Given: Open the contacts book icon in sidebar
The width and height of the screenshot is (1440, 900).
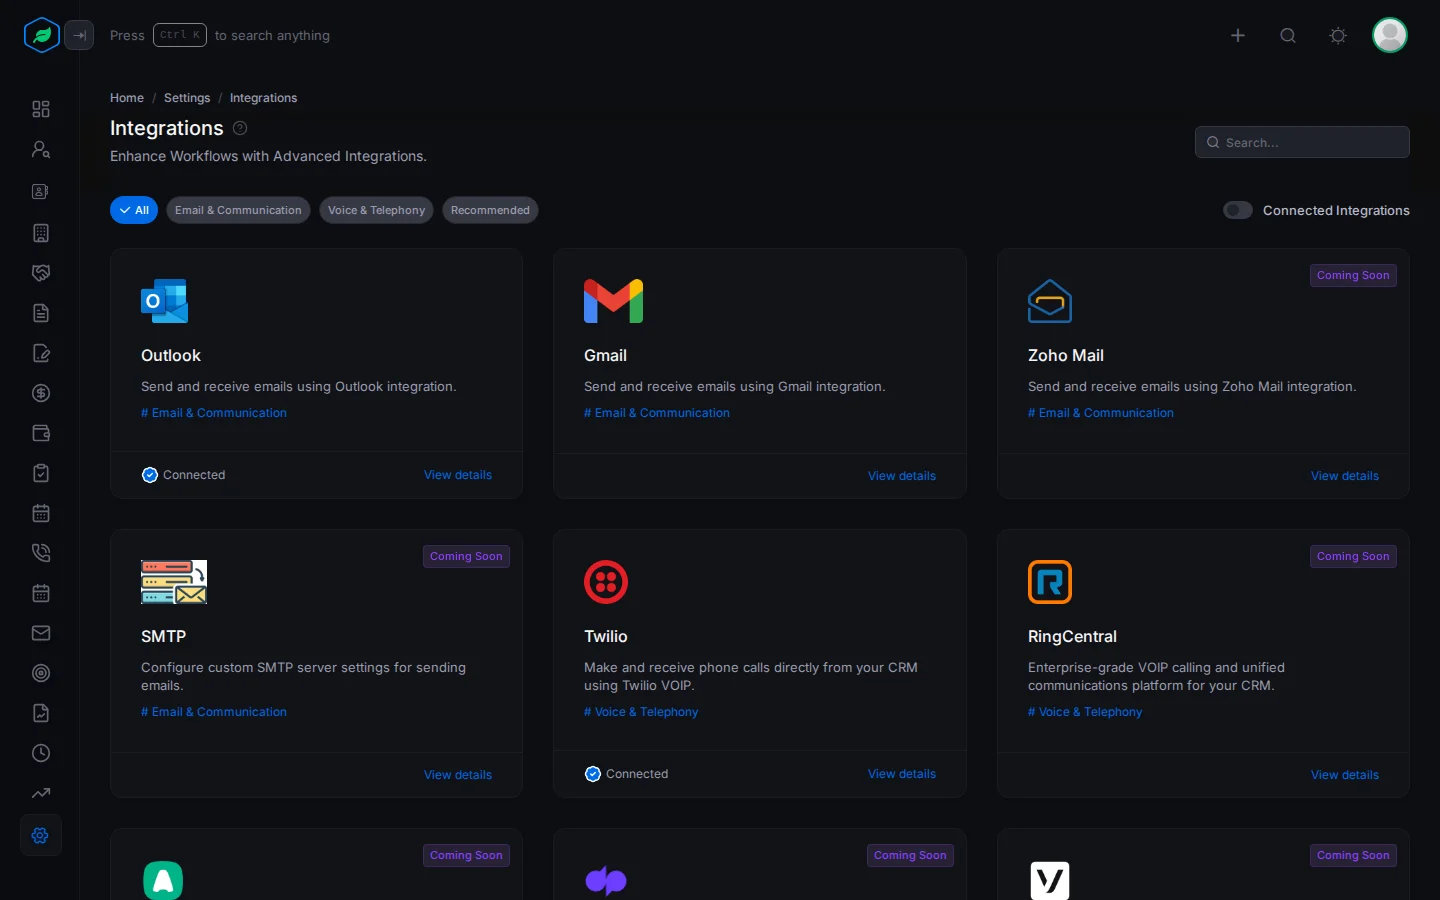Looking at the screenshot, I should (41, 191).
